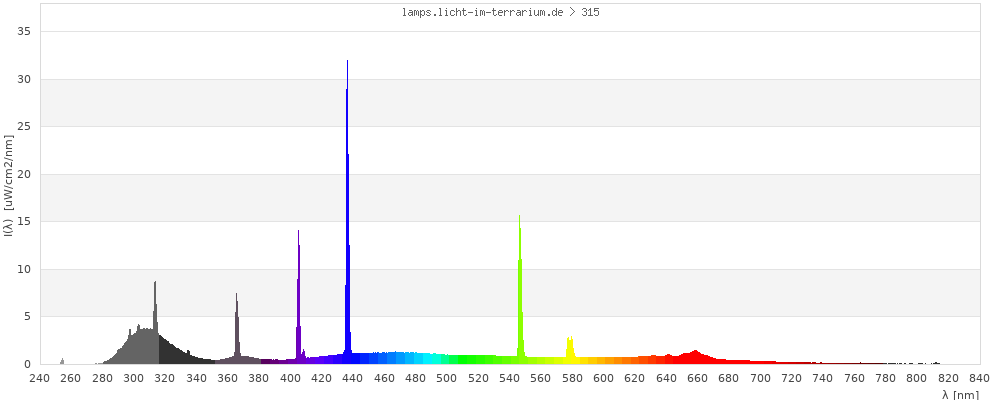Click the yellow double peak near 578 nm

[570, 350]
